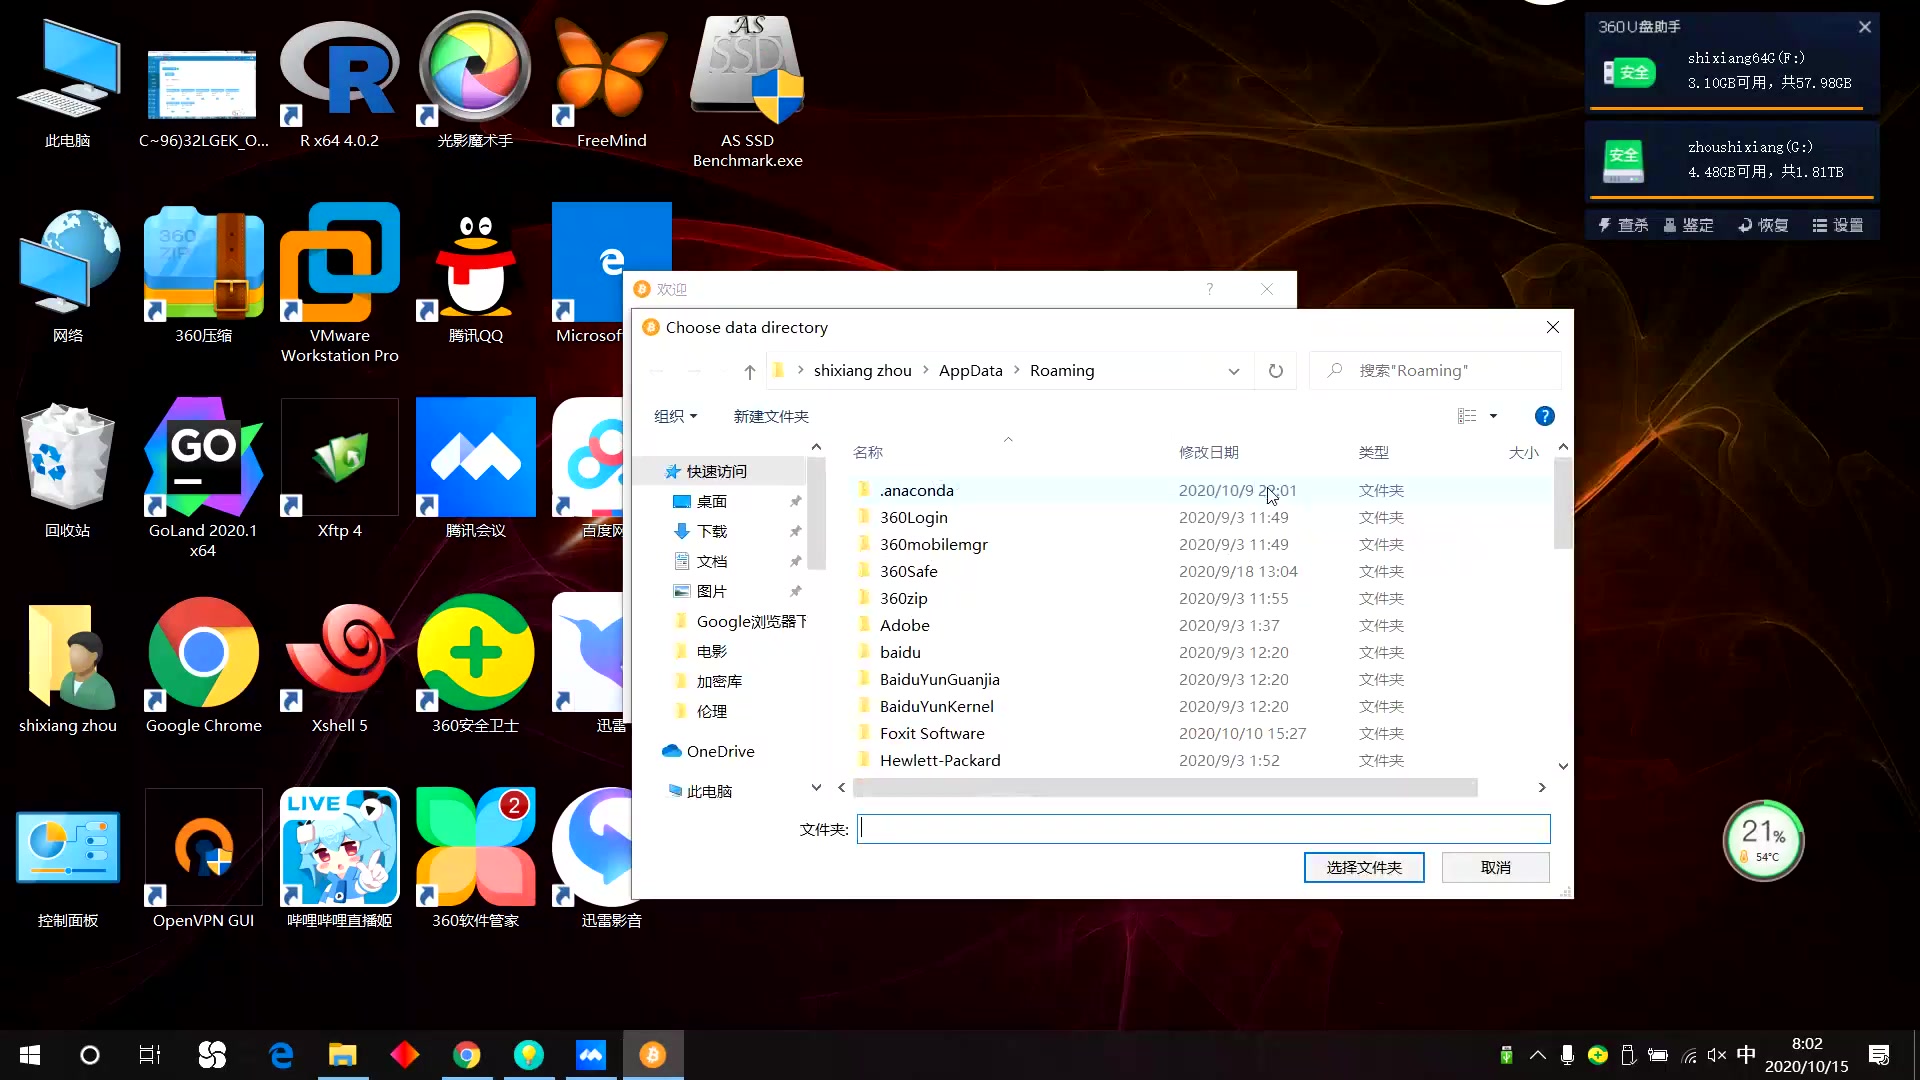Viewport: 1920px width, 1080px height.
Task: Click the Bitcoin app icon in the taskbar
Action: pos(653,1055)
